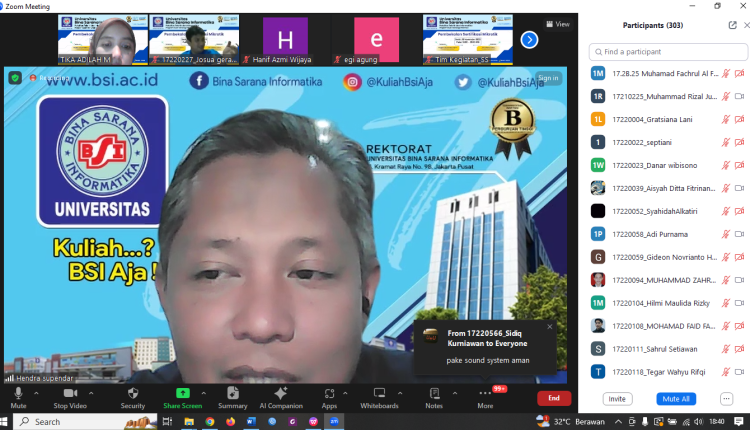Click the Tegar Wahyu Rifqi 'T' avatar

(x=598, y=372)
